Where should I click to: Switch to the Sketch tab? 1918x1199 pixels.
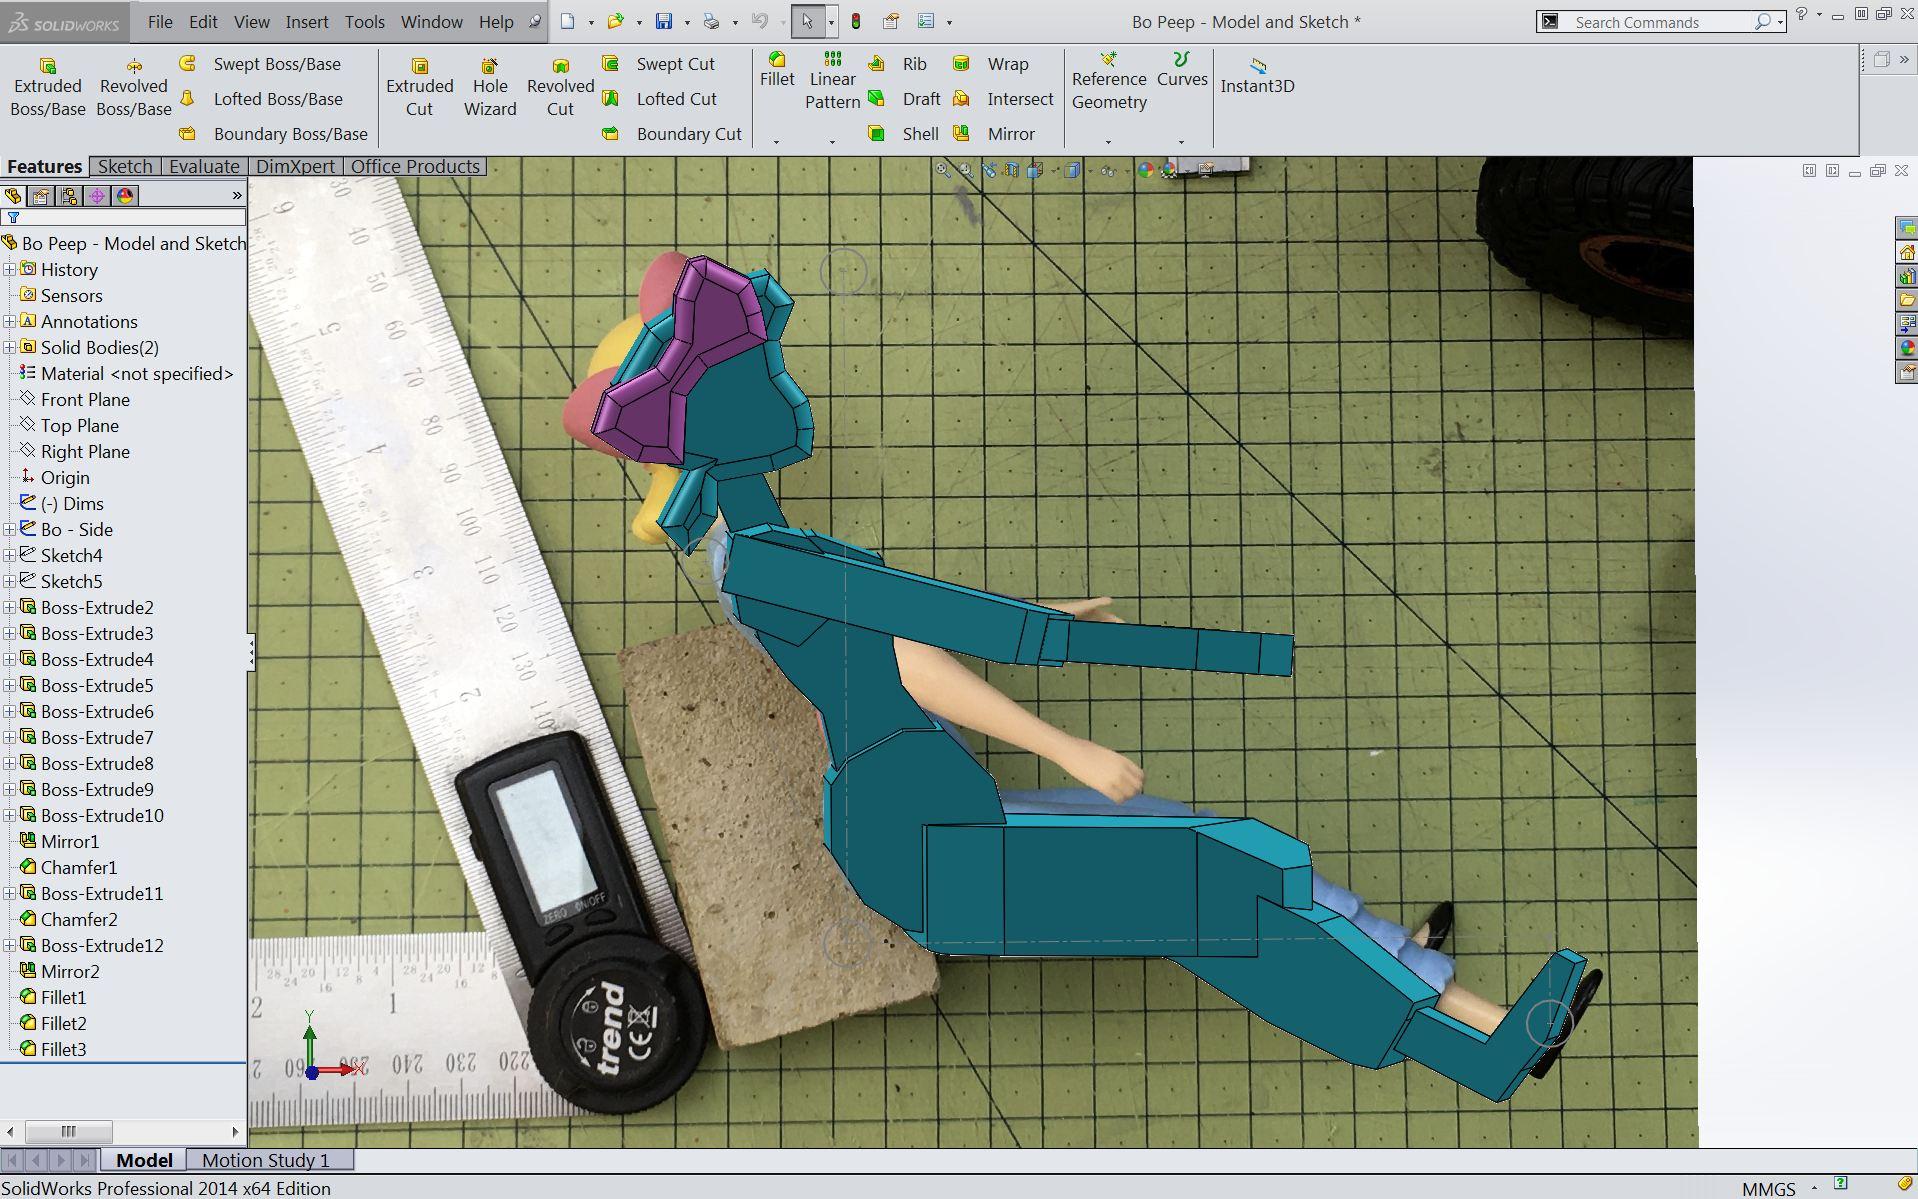[124, 166]
